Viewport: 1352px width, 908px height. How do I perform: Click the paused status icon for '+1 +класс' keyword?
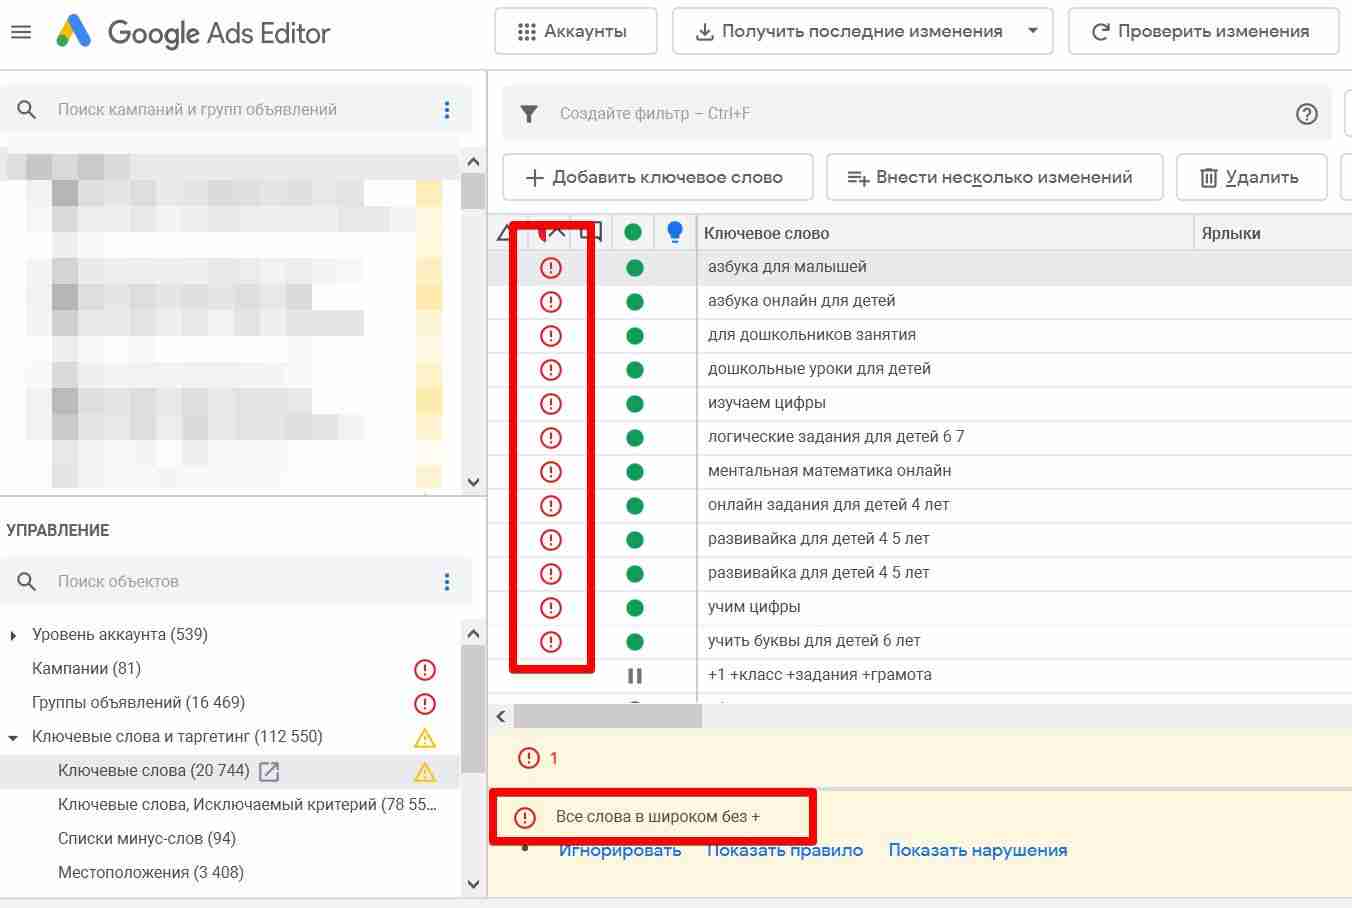pyautogui.click(x=634, y=676)
